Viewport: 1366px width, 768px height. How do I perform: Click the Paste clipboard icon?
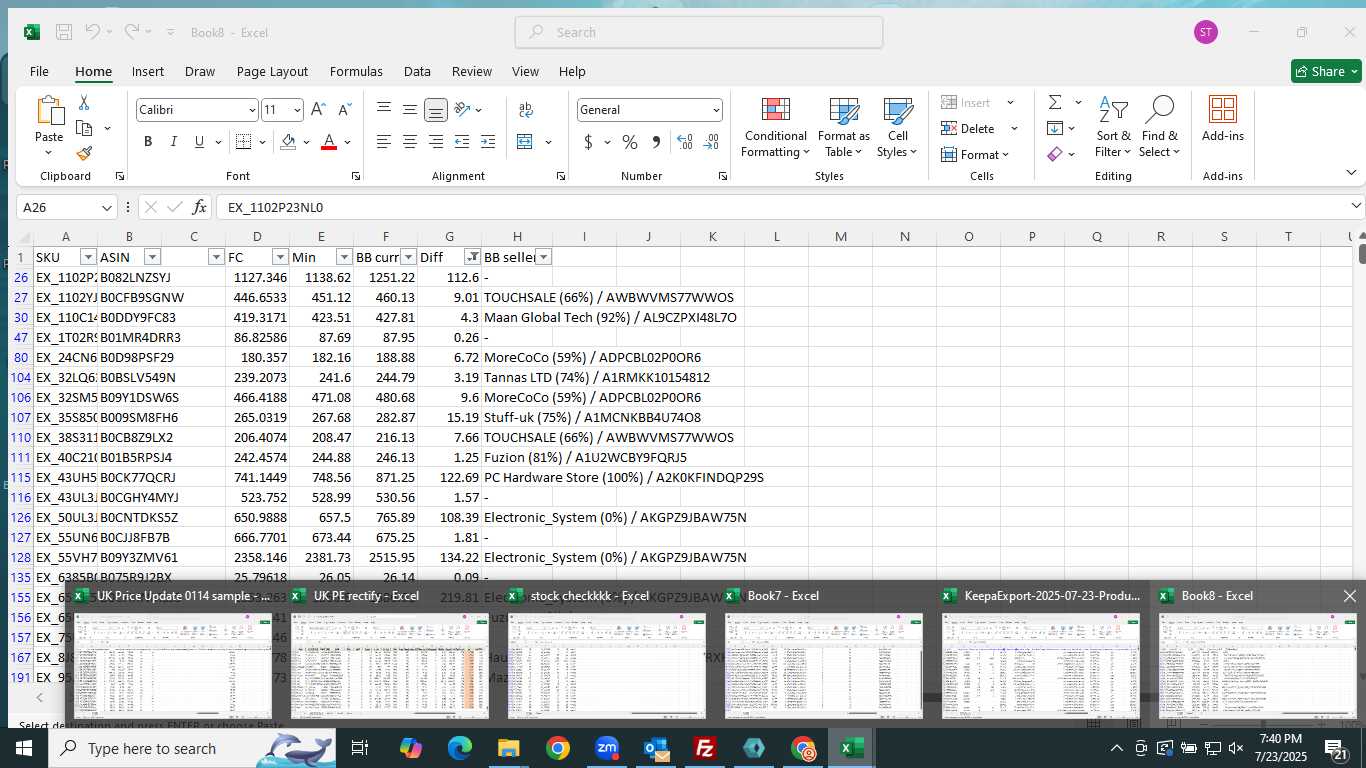tap(49, 110)
